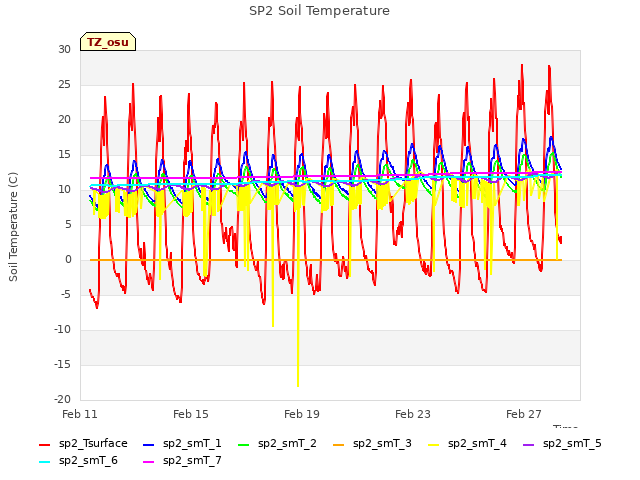The image size is (640, 480).
Task: Click the -20 y-axis tick label
Action: (62, 400)
